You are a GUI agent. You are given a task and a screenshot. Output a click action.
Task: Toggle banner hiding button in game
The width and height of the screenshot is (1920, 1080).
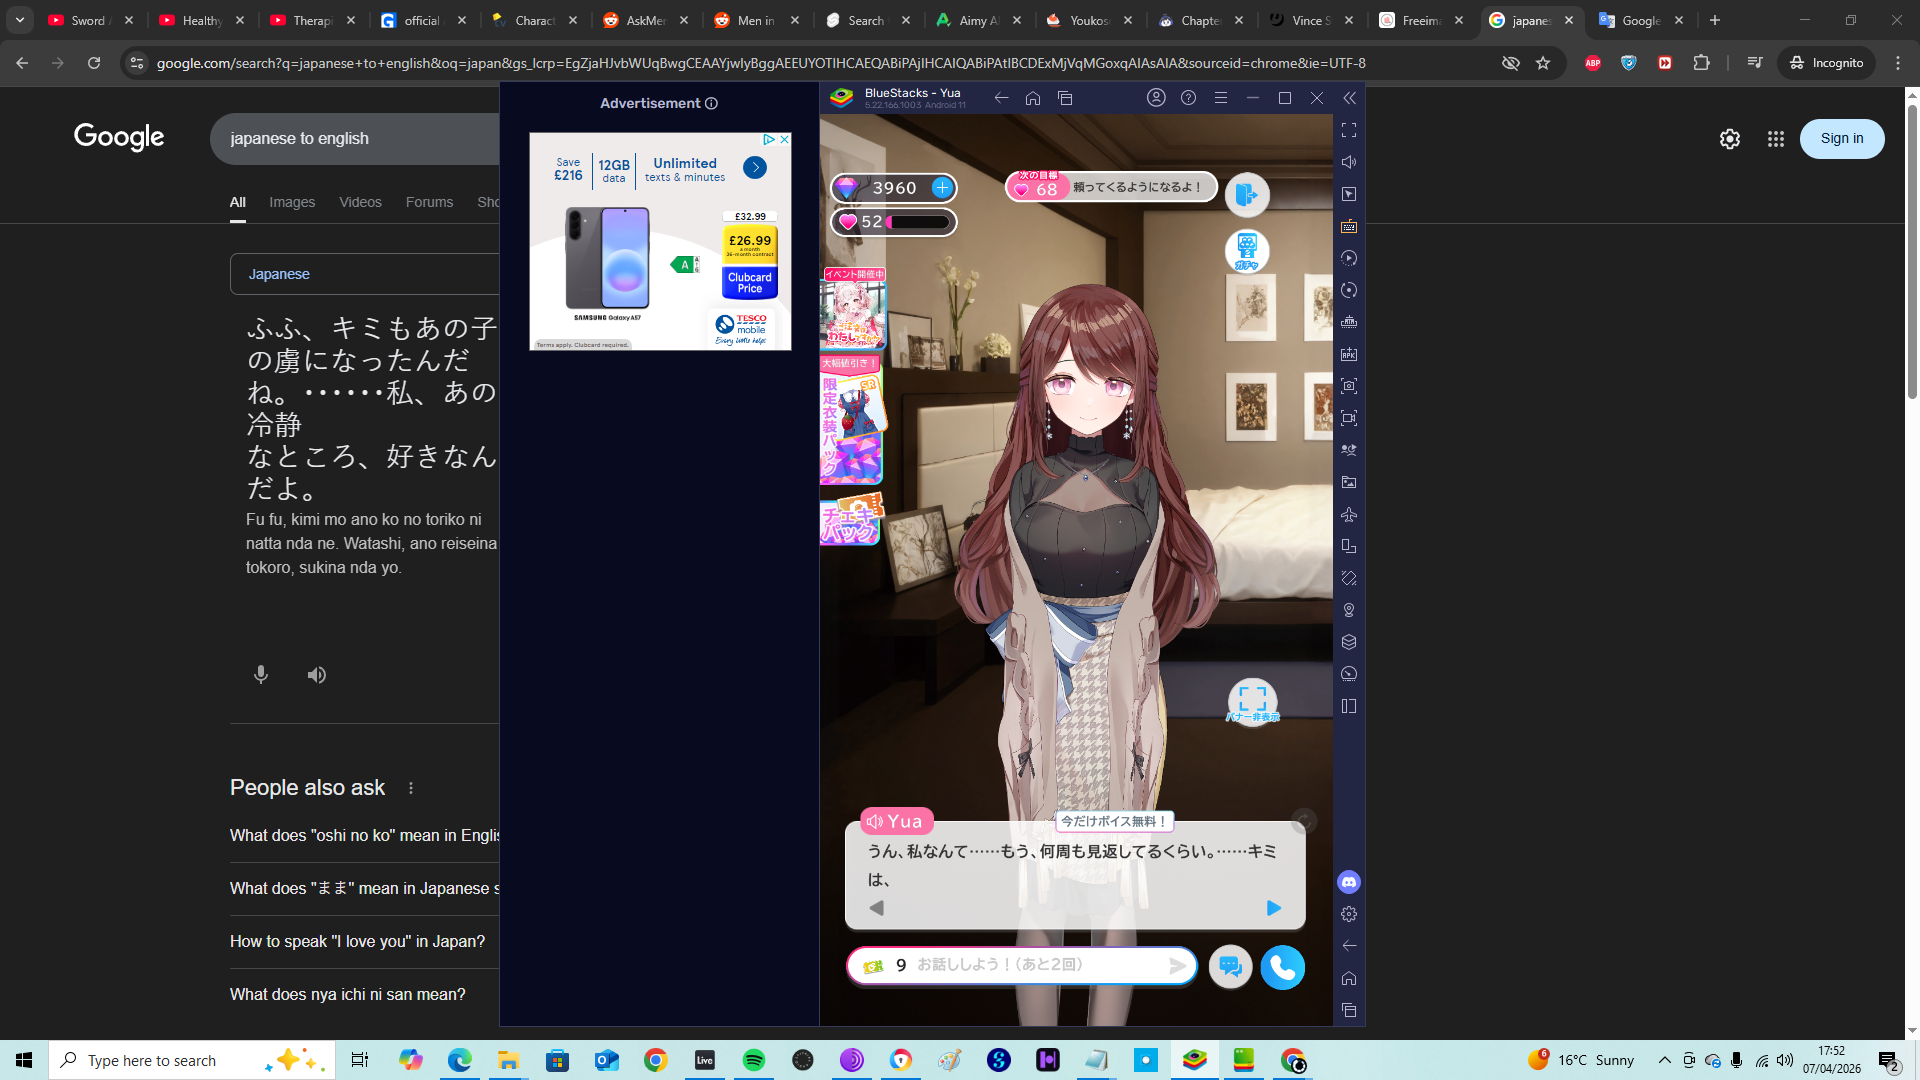click(1252, 701)
